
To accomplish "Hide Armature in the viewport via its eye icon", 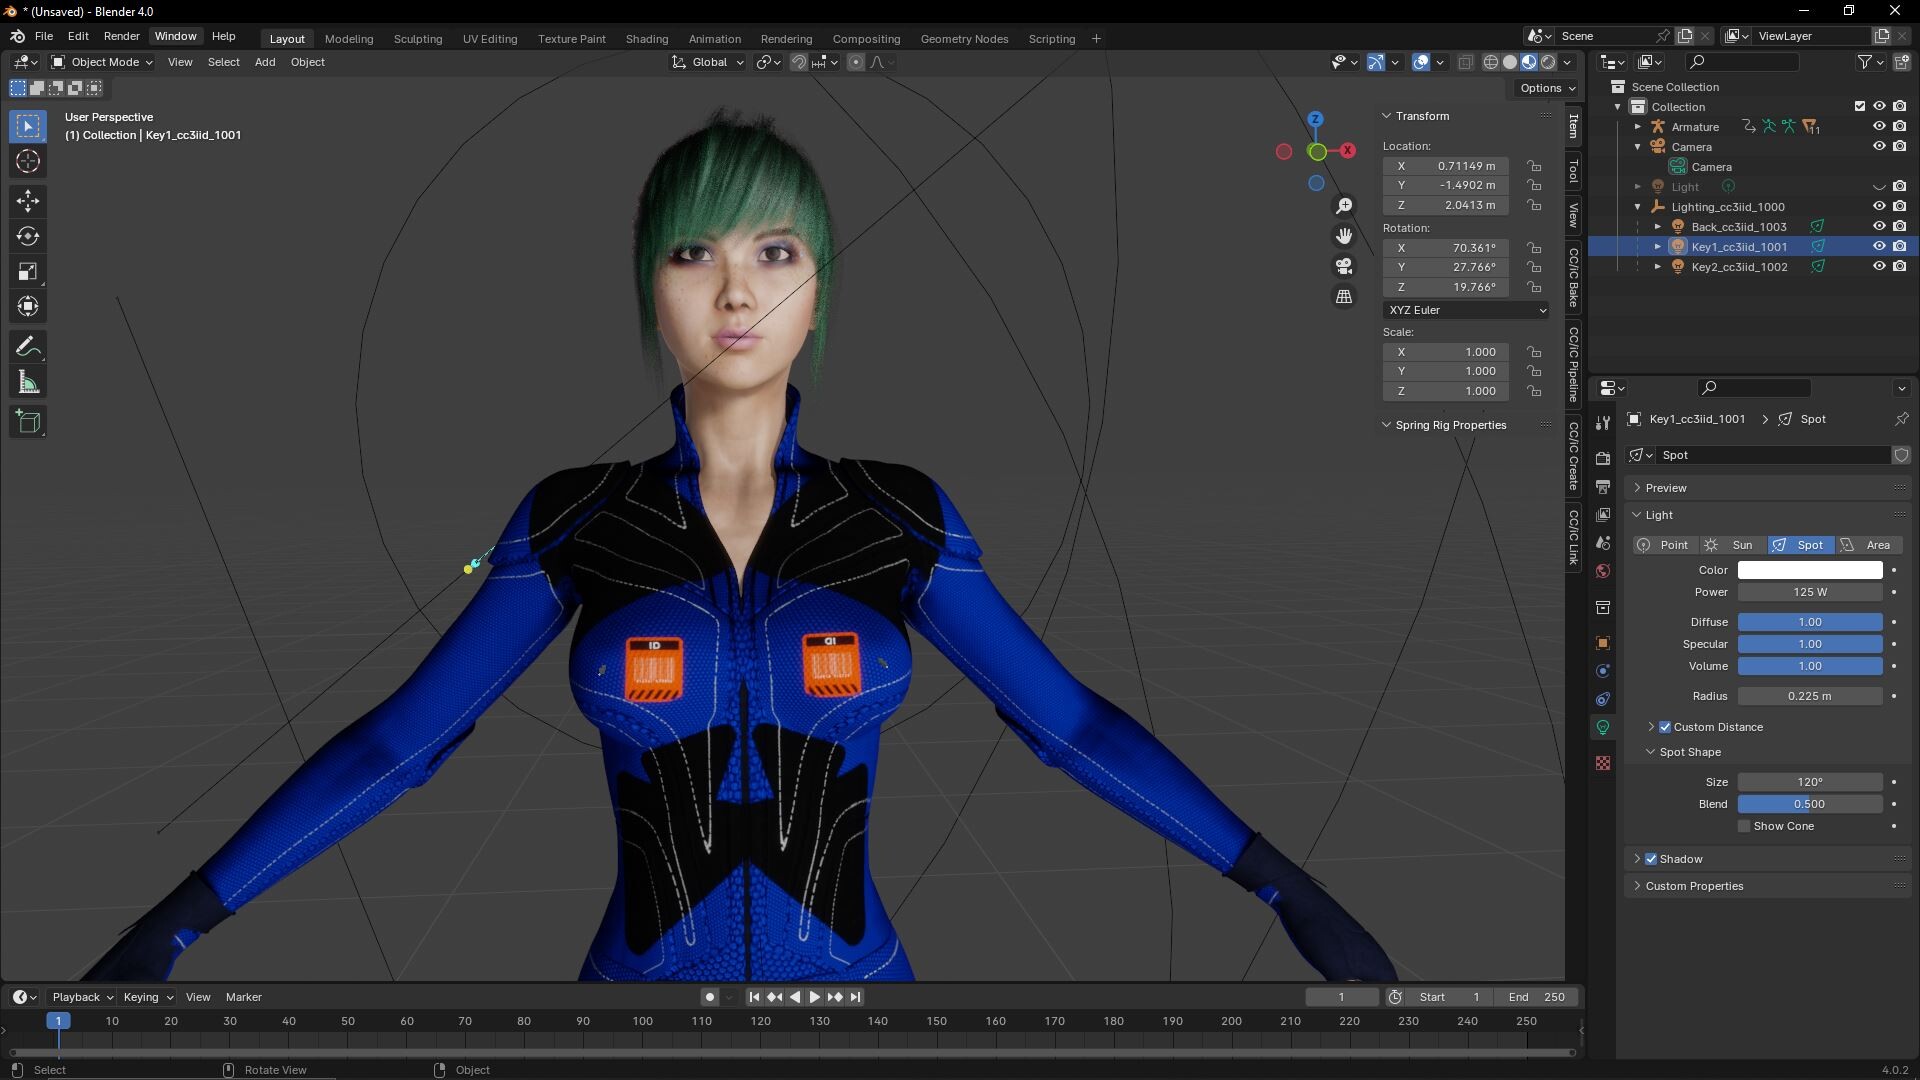I will pyautogui.click(x=1879, y=126).
